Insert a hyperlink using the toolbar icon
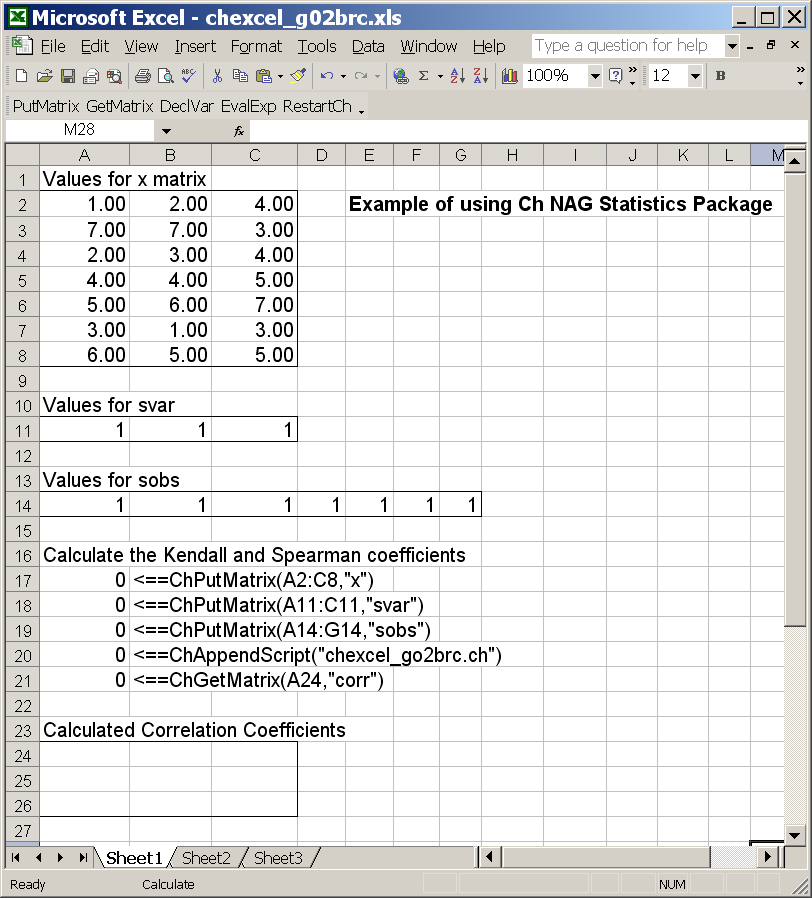This screenshot has height=898, width=812. (x=399, y=74)
